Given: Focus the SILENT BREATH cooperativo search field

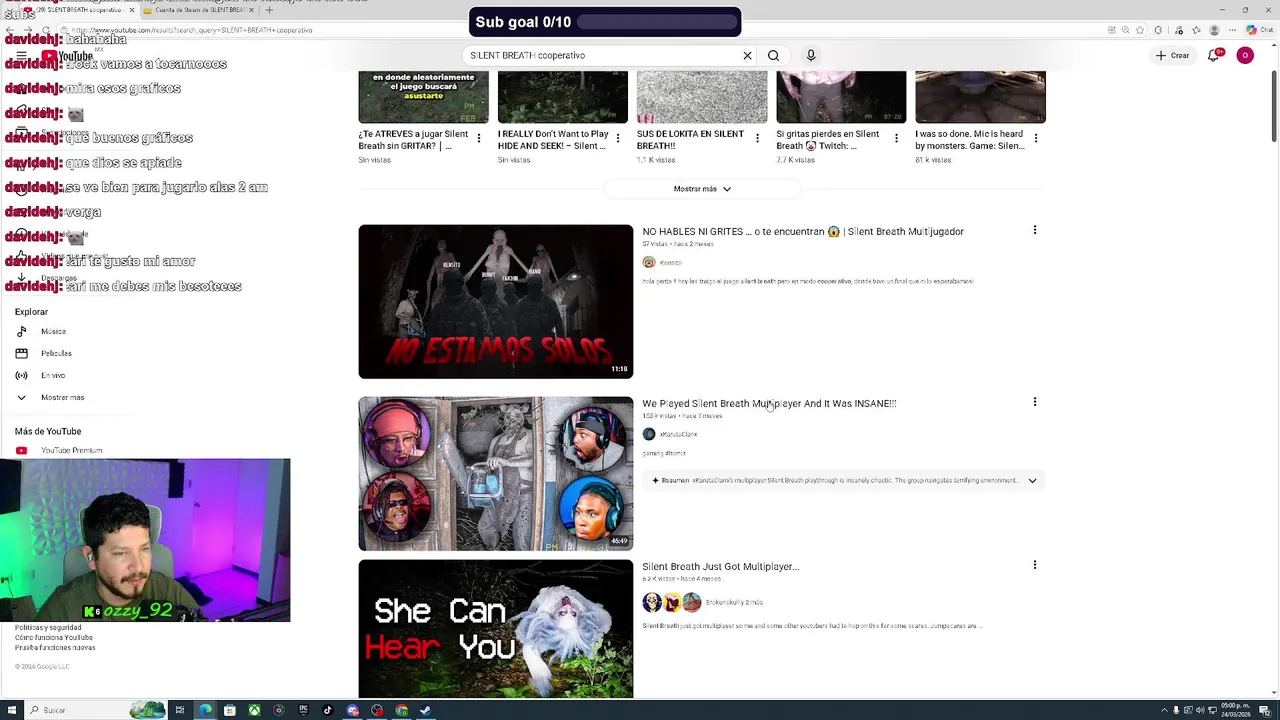Looking at the screenshot, I should (x=600, y=56).
